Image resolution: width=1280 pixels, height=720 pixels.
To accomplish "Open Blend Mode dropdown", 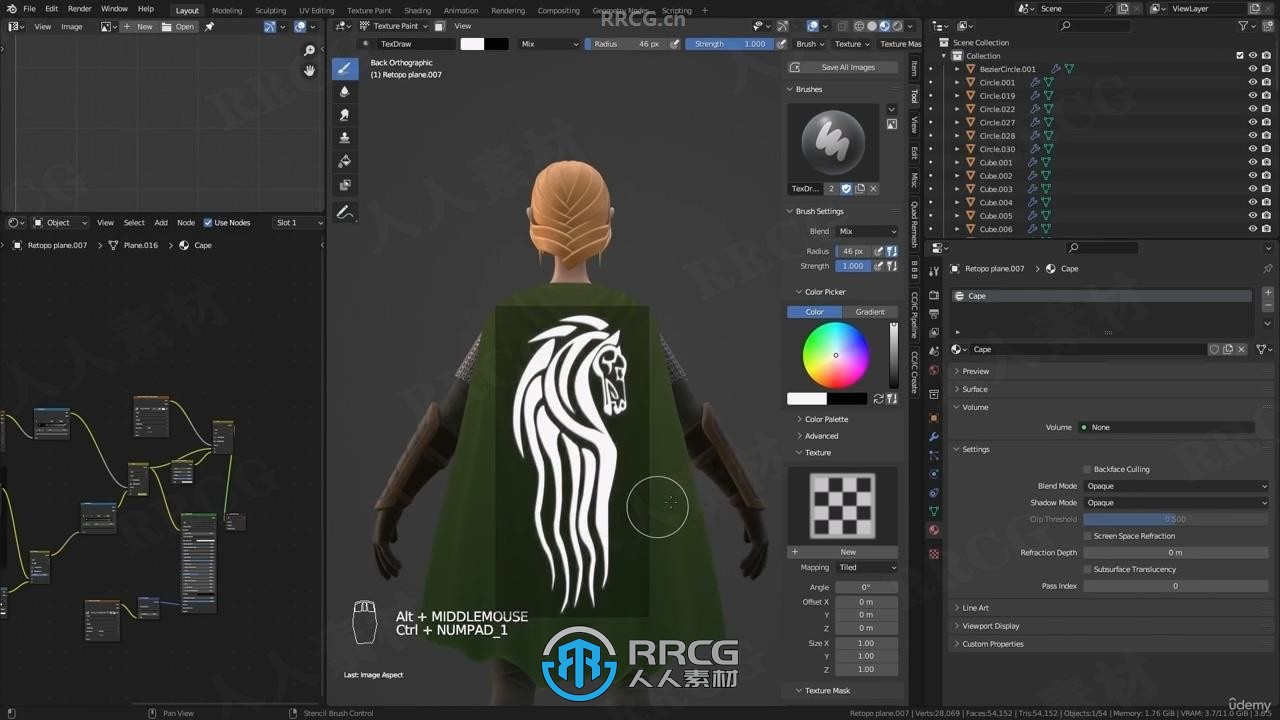I will point(1176,486).
